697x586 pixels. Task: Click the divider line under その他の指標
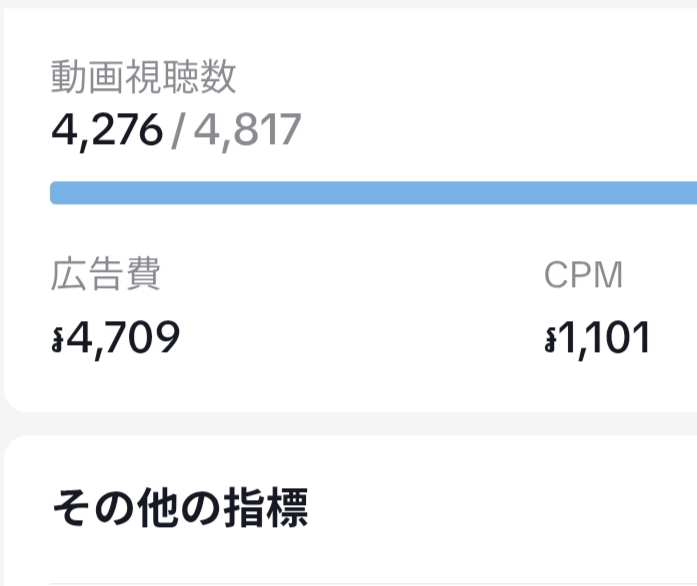pyautogui.click(x=372, y=583)
